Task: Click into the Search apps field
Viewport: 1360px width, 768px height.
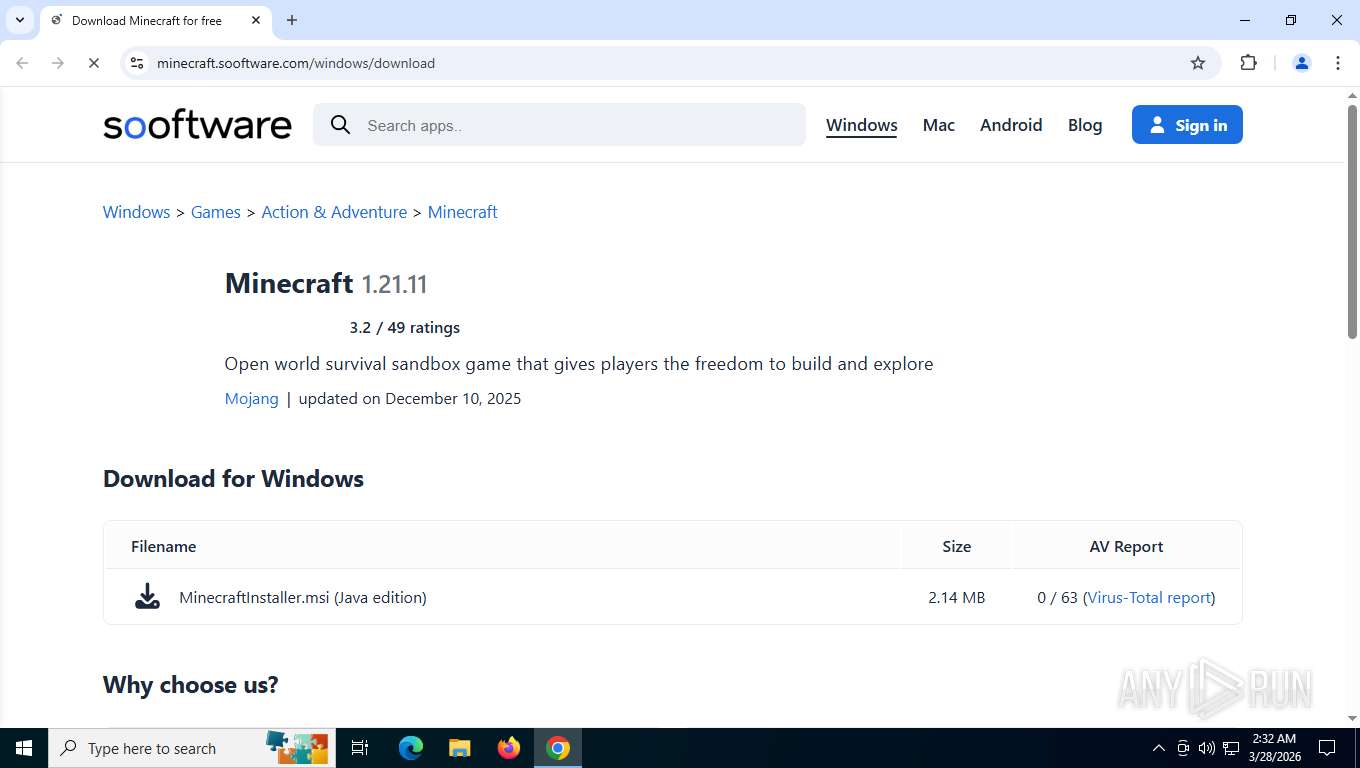Action: (x=559, y=125)
